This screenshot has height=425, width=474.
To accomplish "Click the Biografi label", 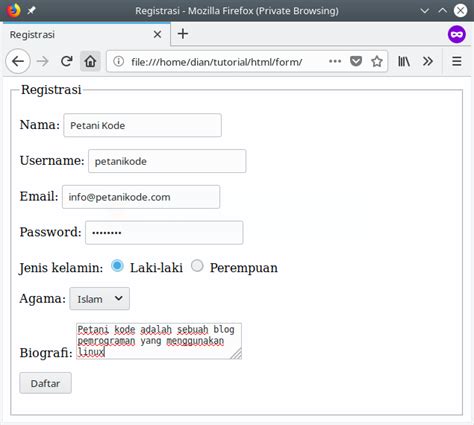I will [x=46, y=353].
